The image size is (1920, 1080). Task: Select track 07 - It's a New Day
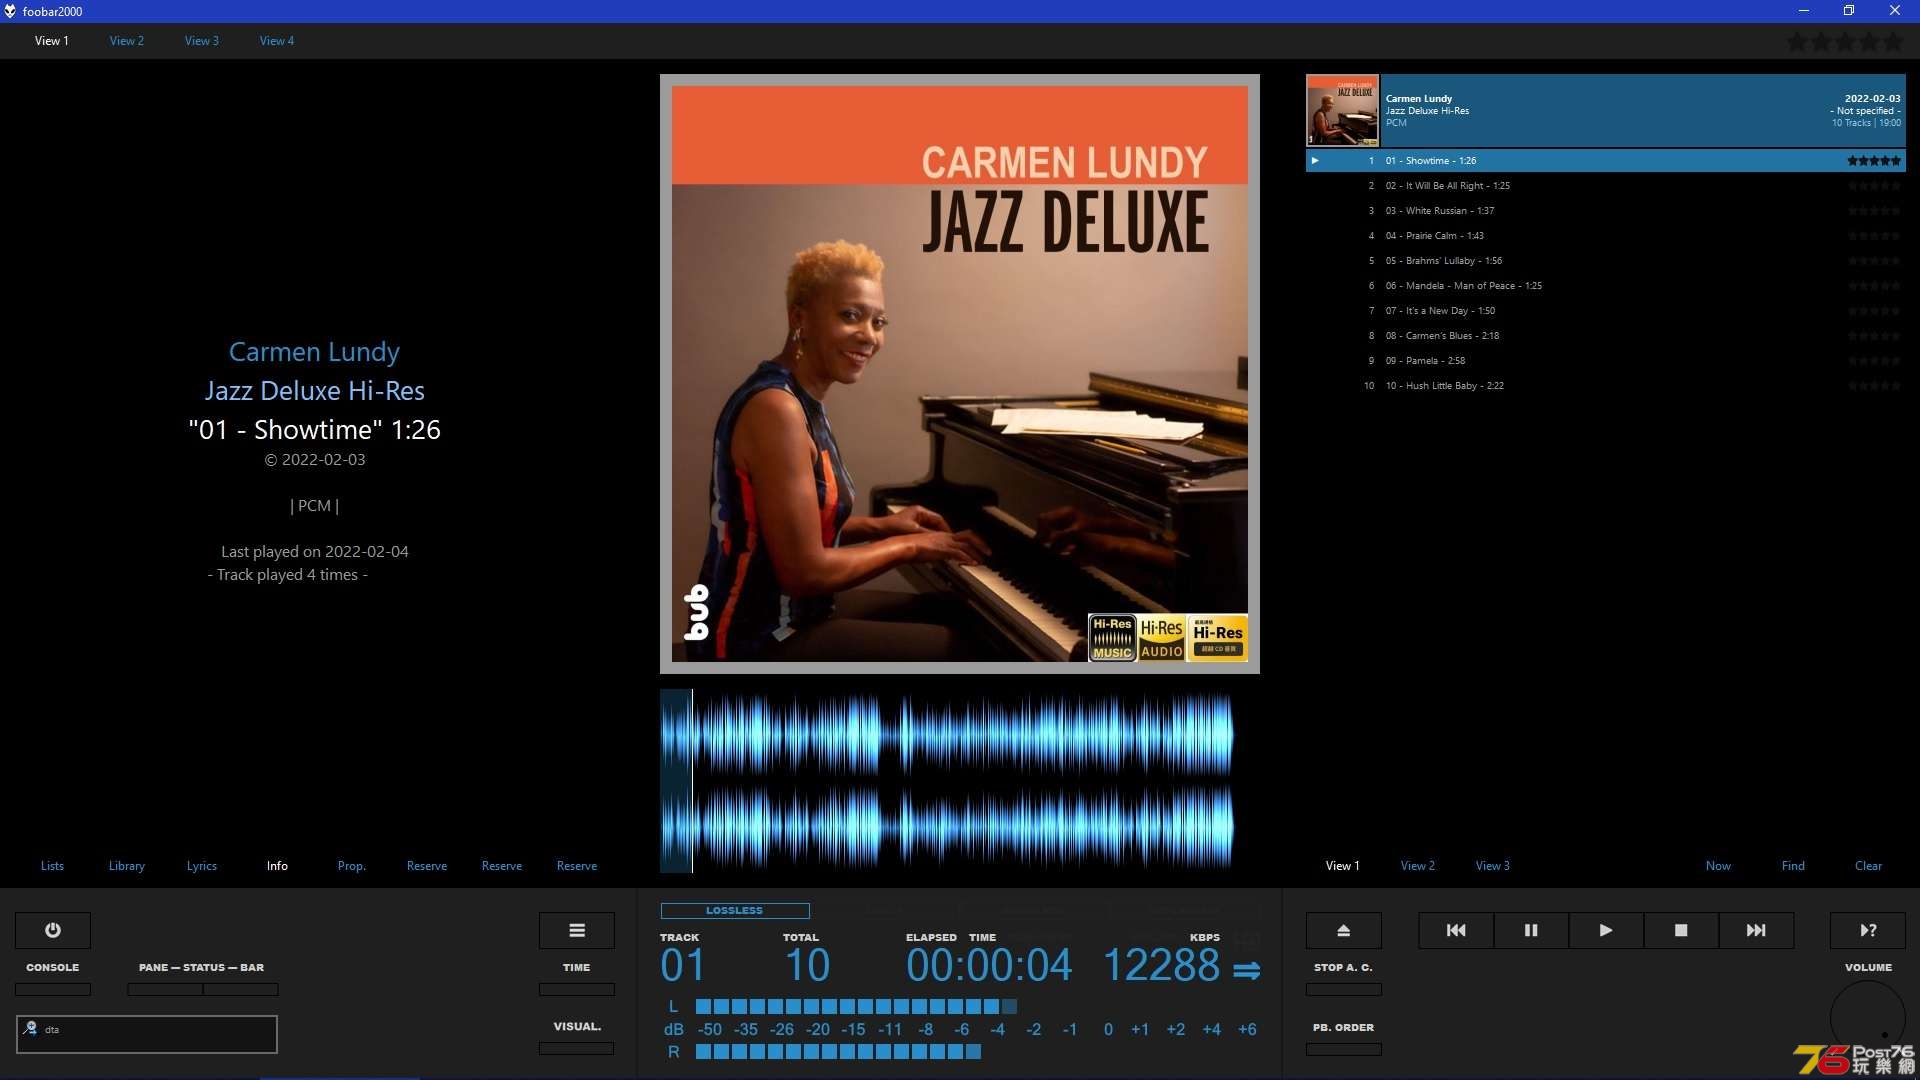tap(1606, 311)
